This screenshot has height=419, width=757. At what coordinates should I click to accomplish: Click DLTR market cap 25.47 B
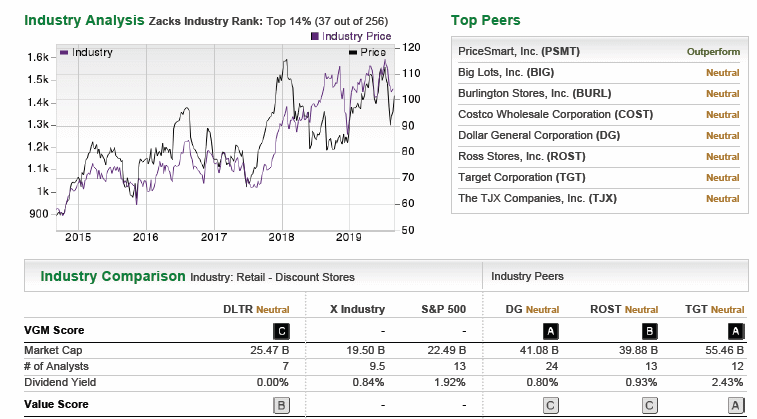click(x=269, y=350)
